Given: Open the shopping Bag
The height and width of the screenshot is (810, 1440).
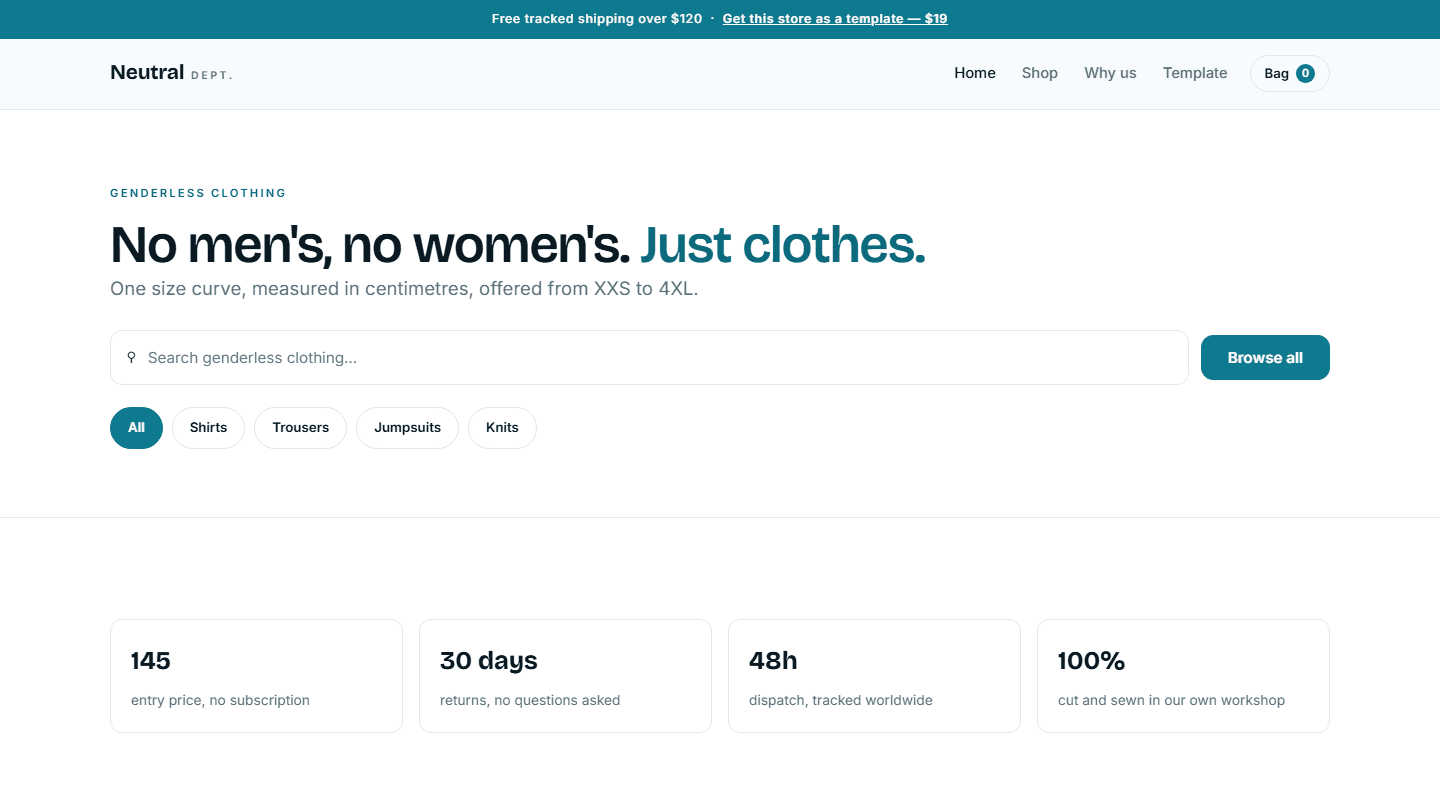Looking at the screenshot, I should (x=1290, y=73).
